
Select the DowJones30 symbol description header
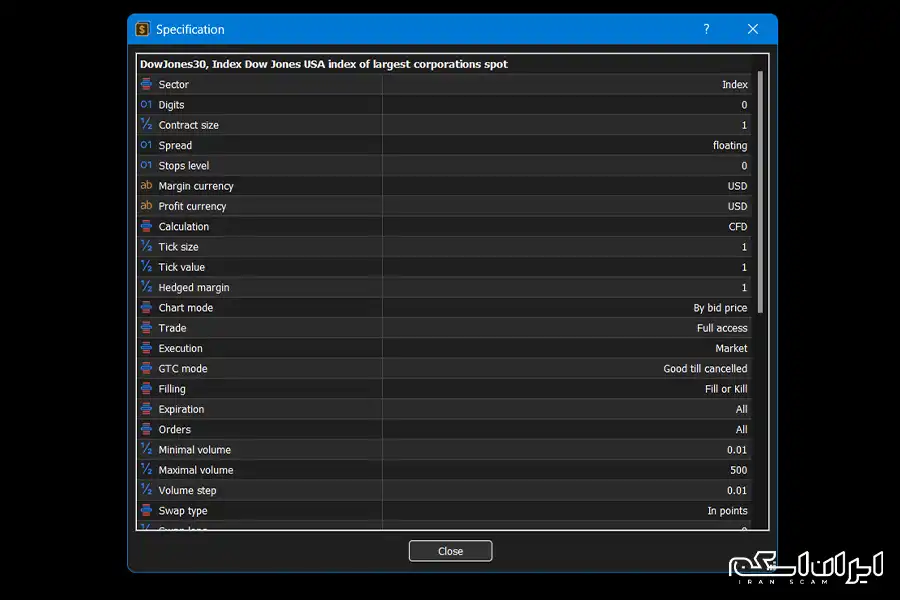click(x=324, y=64)
